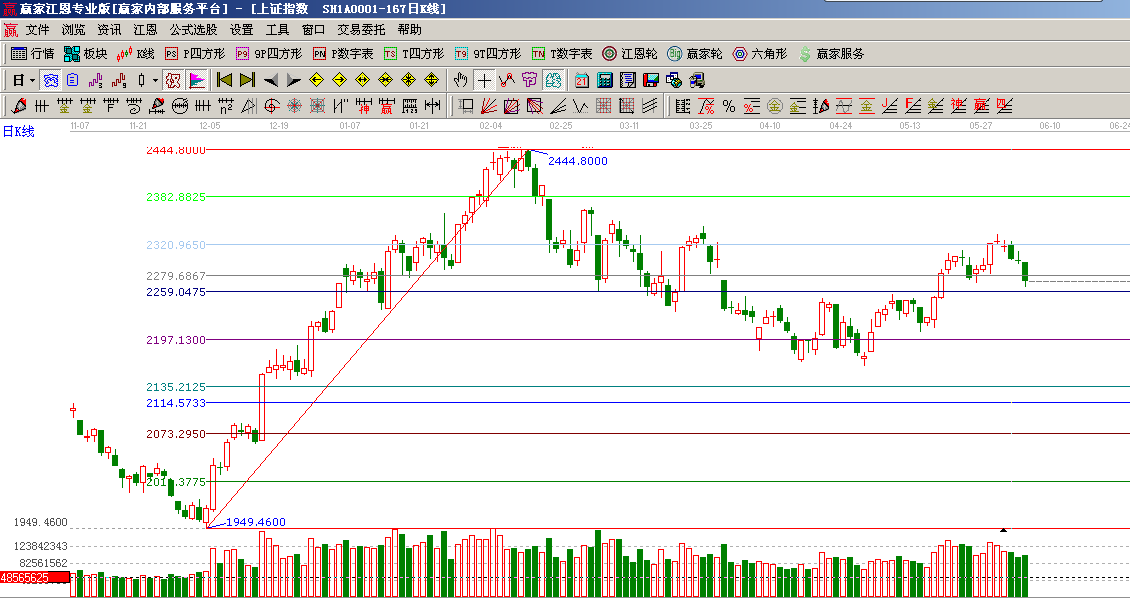Open the 江恩轮 wheel tool
Screen dimensions: 1130x598
click(629, 54)
